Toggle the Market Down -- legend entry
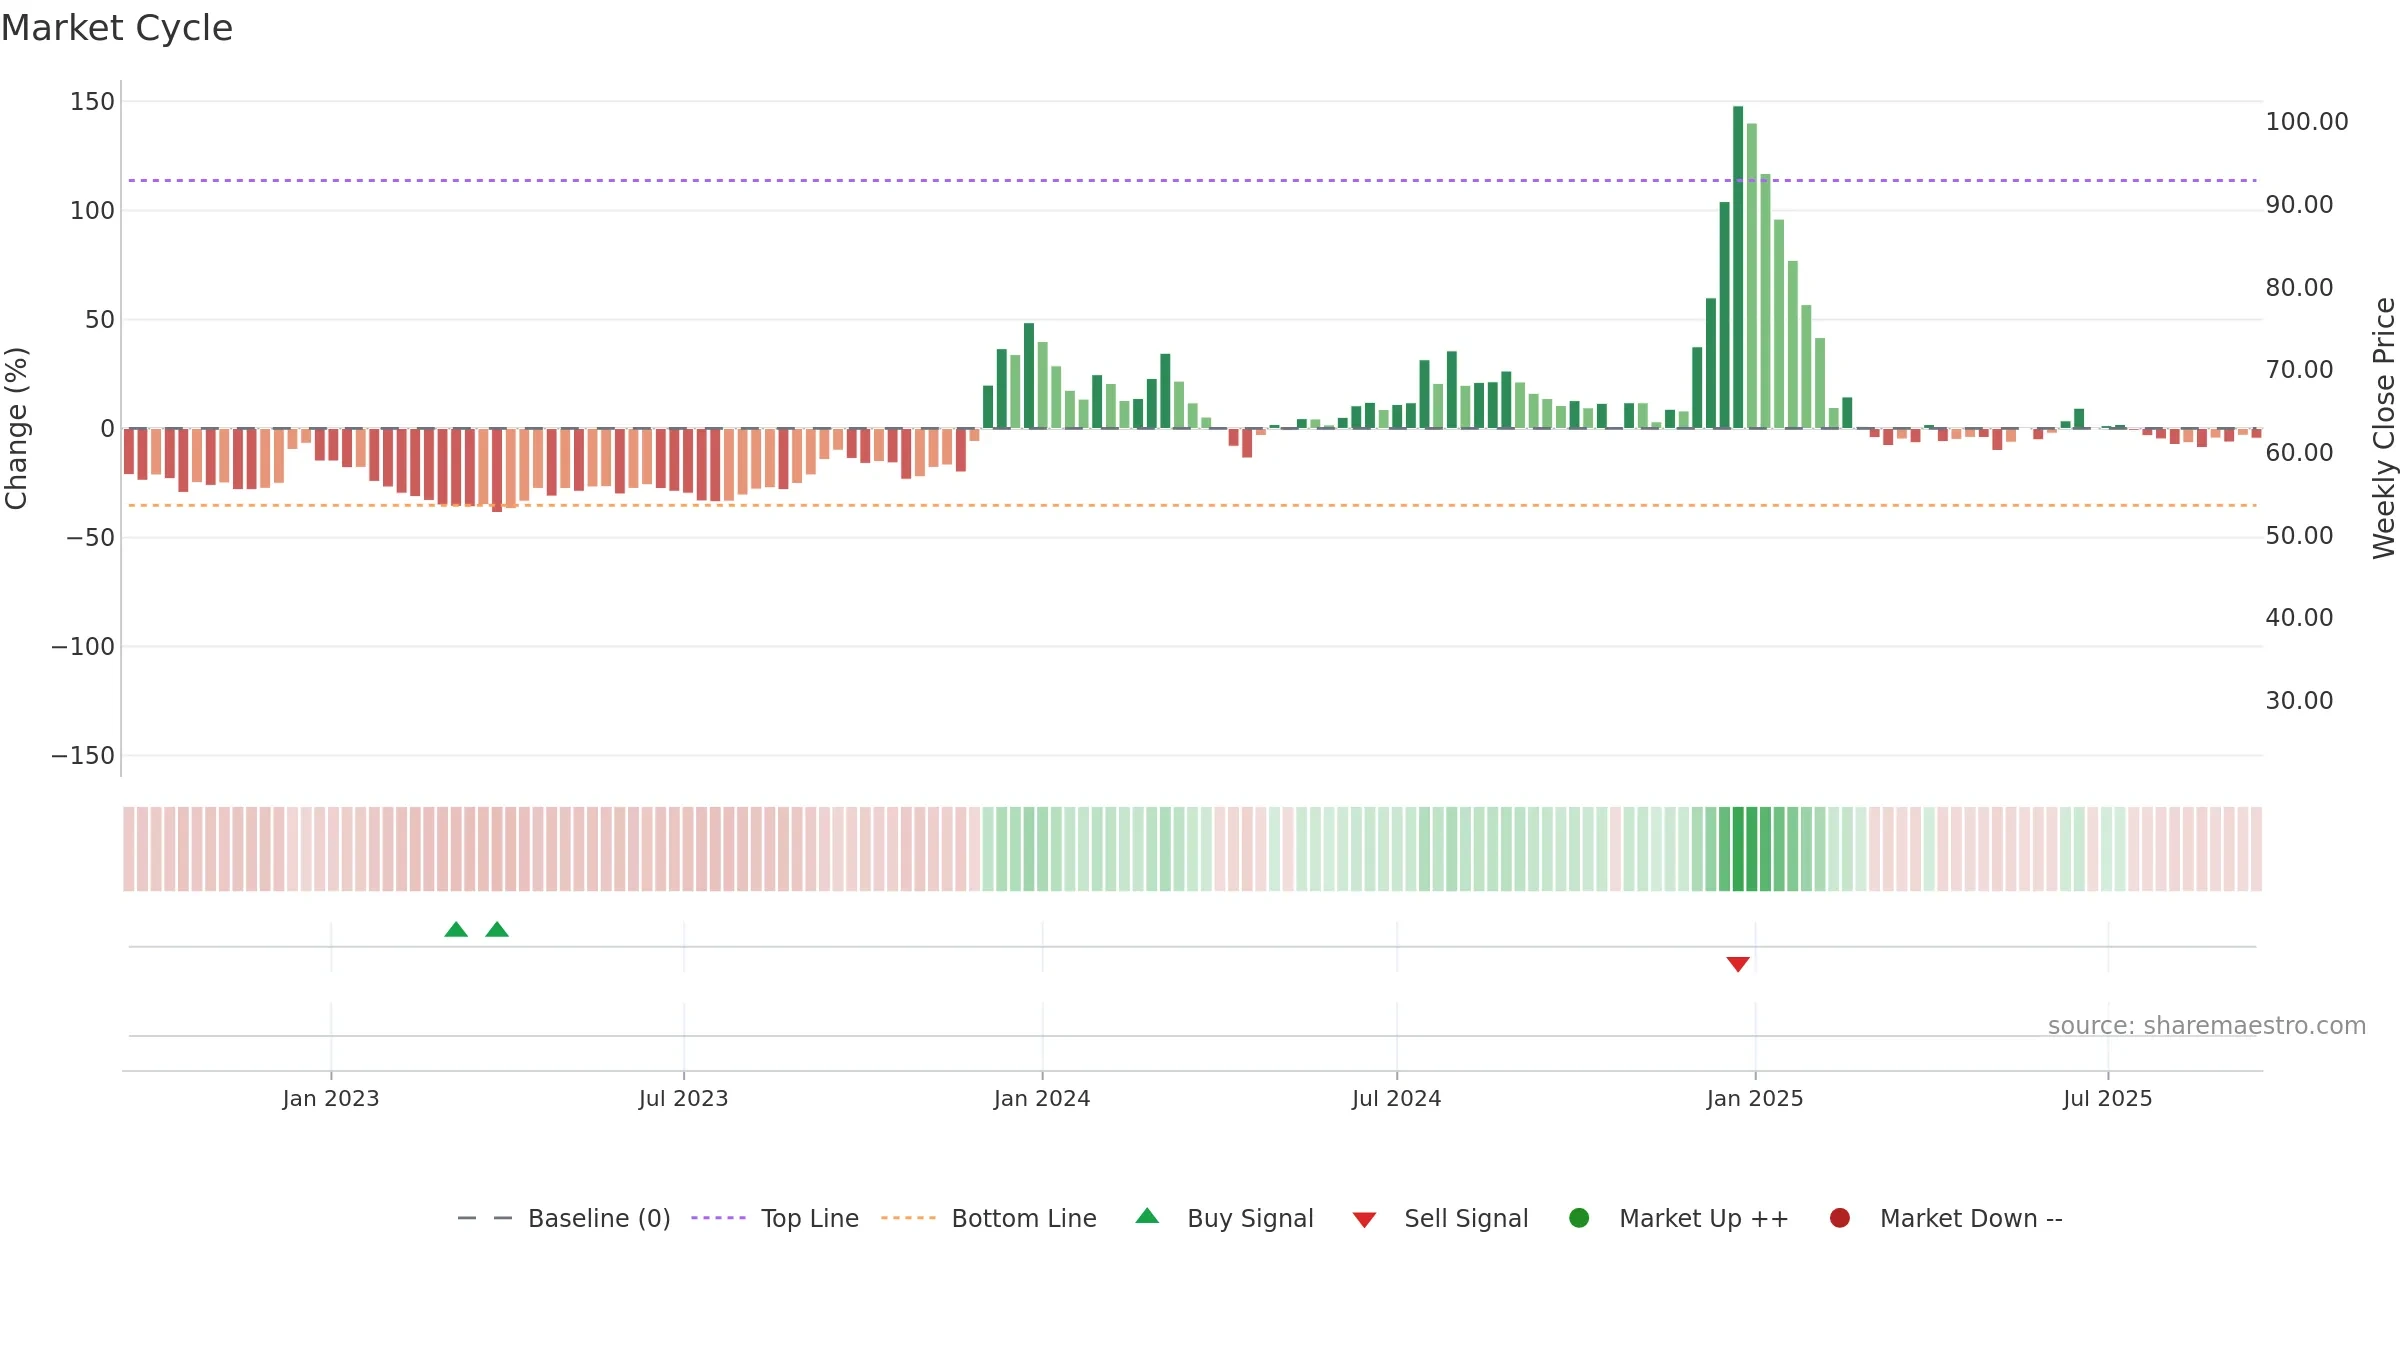The width and height of the screenshot is (2400, 1350). [x=1946, y=1218]
